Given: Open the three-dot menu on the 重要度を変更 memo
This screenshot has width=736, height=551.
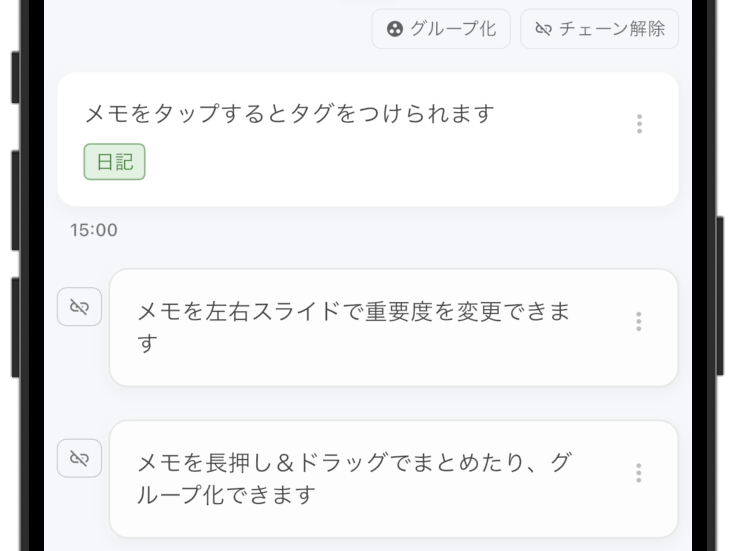Looking at the screenshot, I should [x=638, y=321].
